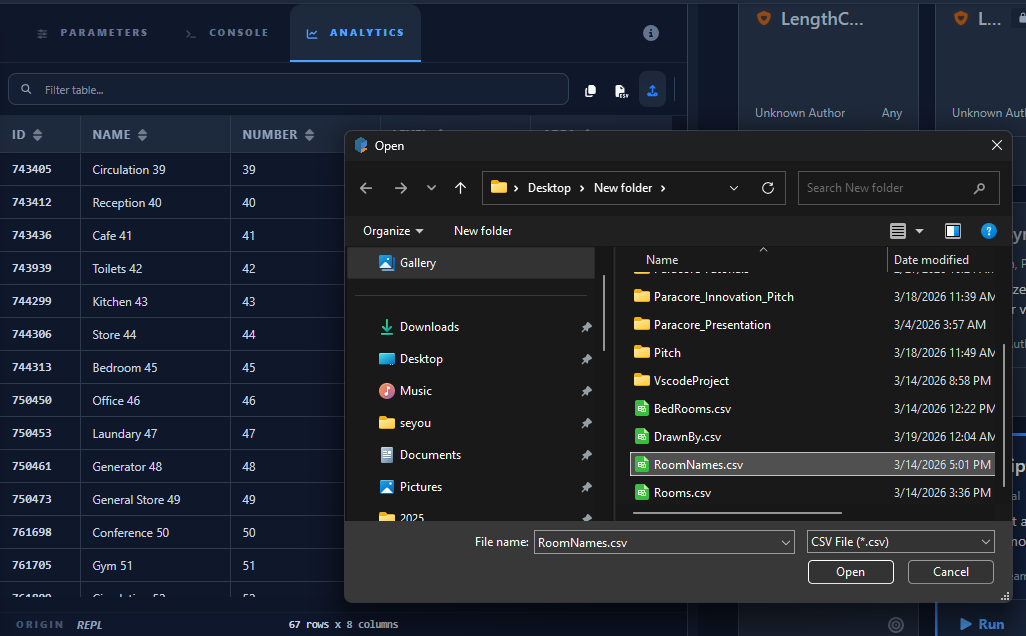Click the refresh button in address bar
Viewport: 1026px width, 636px height.
(768, 188)
